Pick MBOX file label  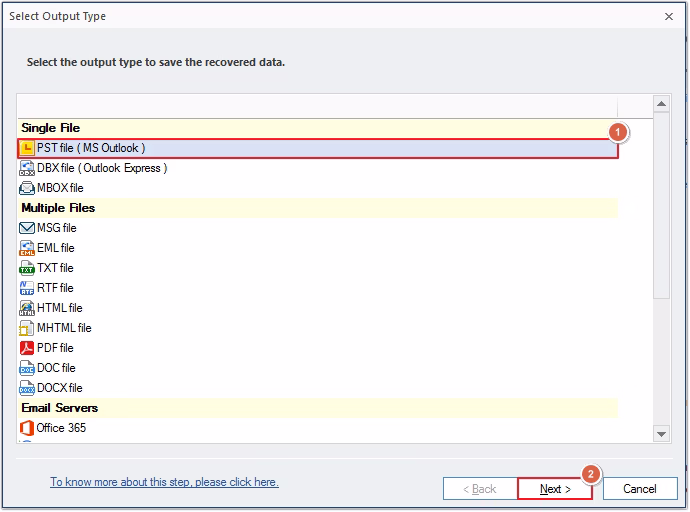[x=60, y=188]
